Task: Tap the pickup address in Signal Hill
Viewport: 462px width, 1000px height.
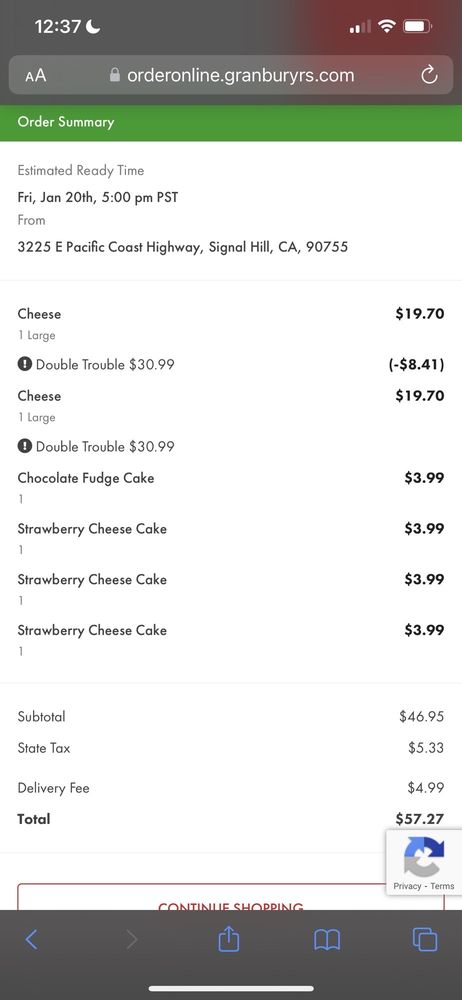Action: click(x=183, y=247)
